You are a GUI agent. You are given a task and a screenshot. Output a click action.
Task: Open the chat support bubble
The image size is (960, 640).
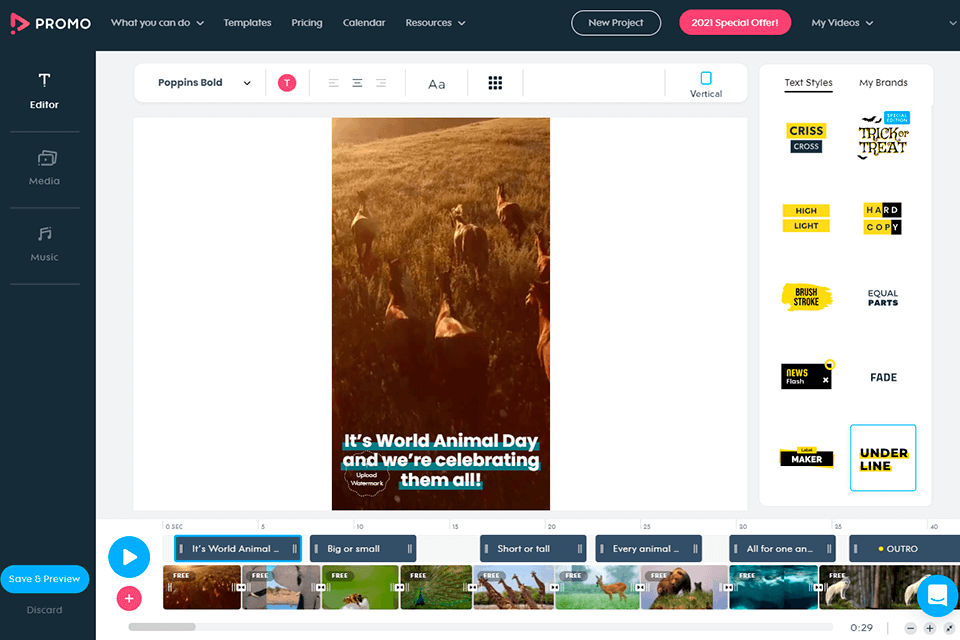[937, 595]
